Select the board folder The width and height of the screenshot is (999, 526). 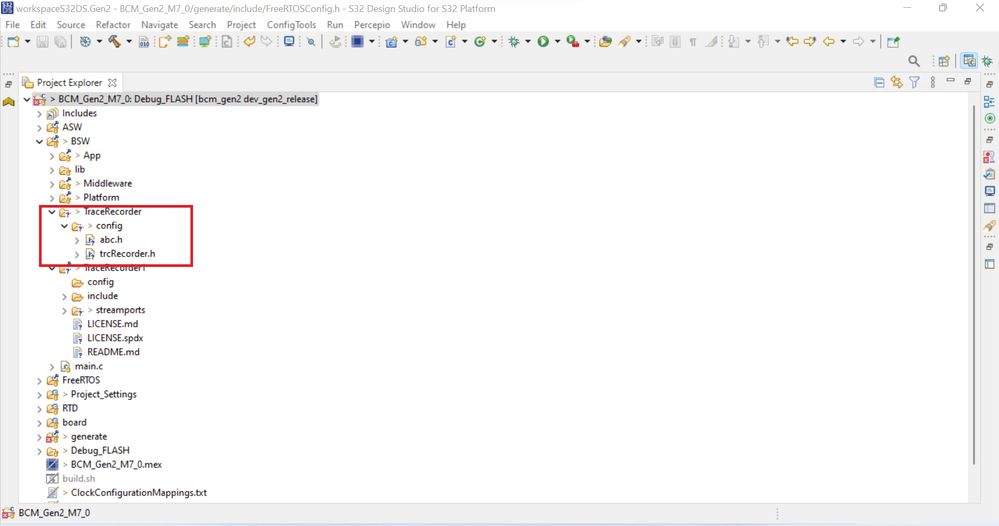[x=75, y=422]
